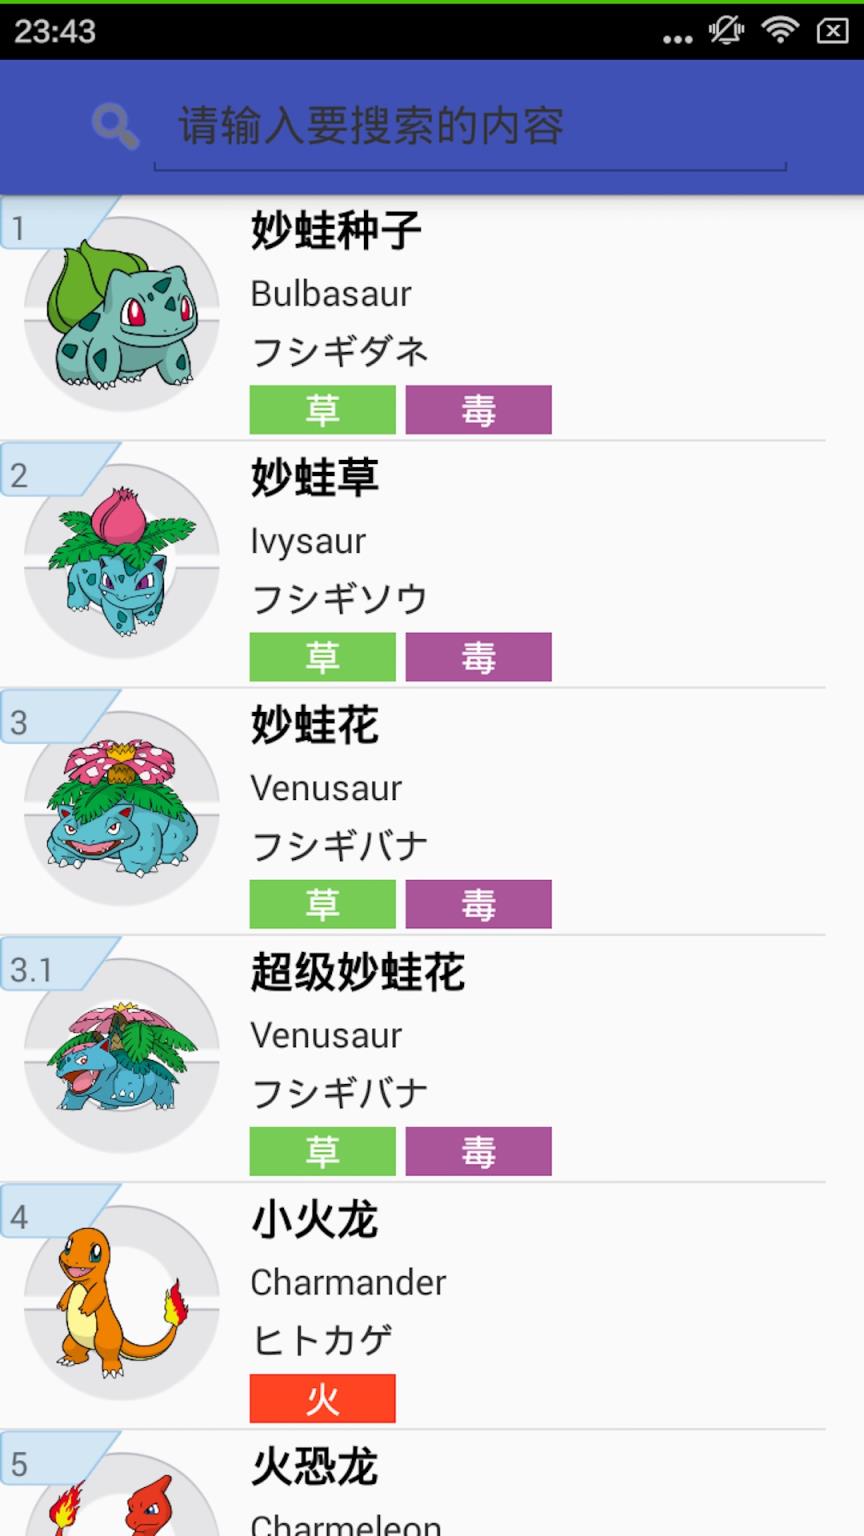The width and height of the screenshot is (864, 1536).
Task: Click Venusaur's poison type badge
Action: tap(478, 904)
